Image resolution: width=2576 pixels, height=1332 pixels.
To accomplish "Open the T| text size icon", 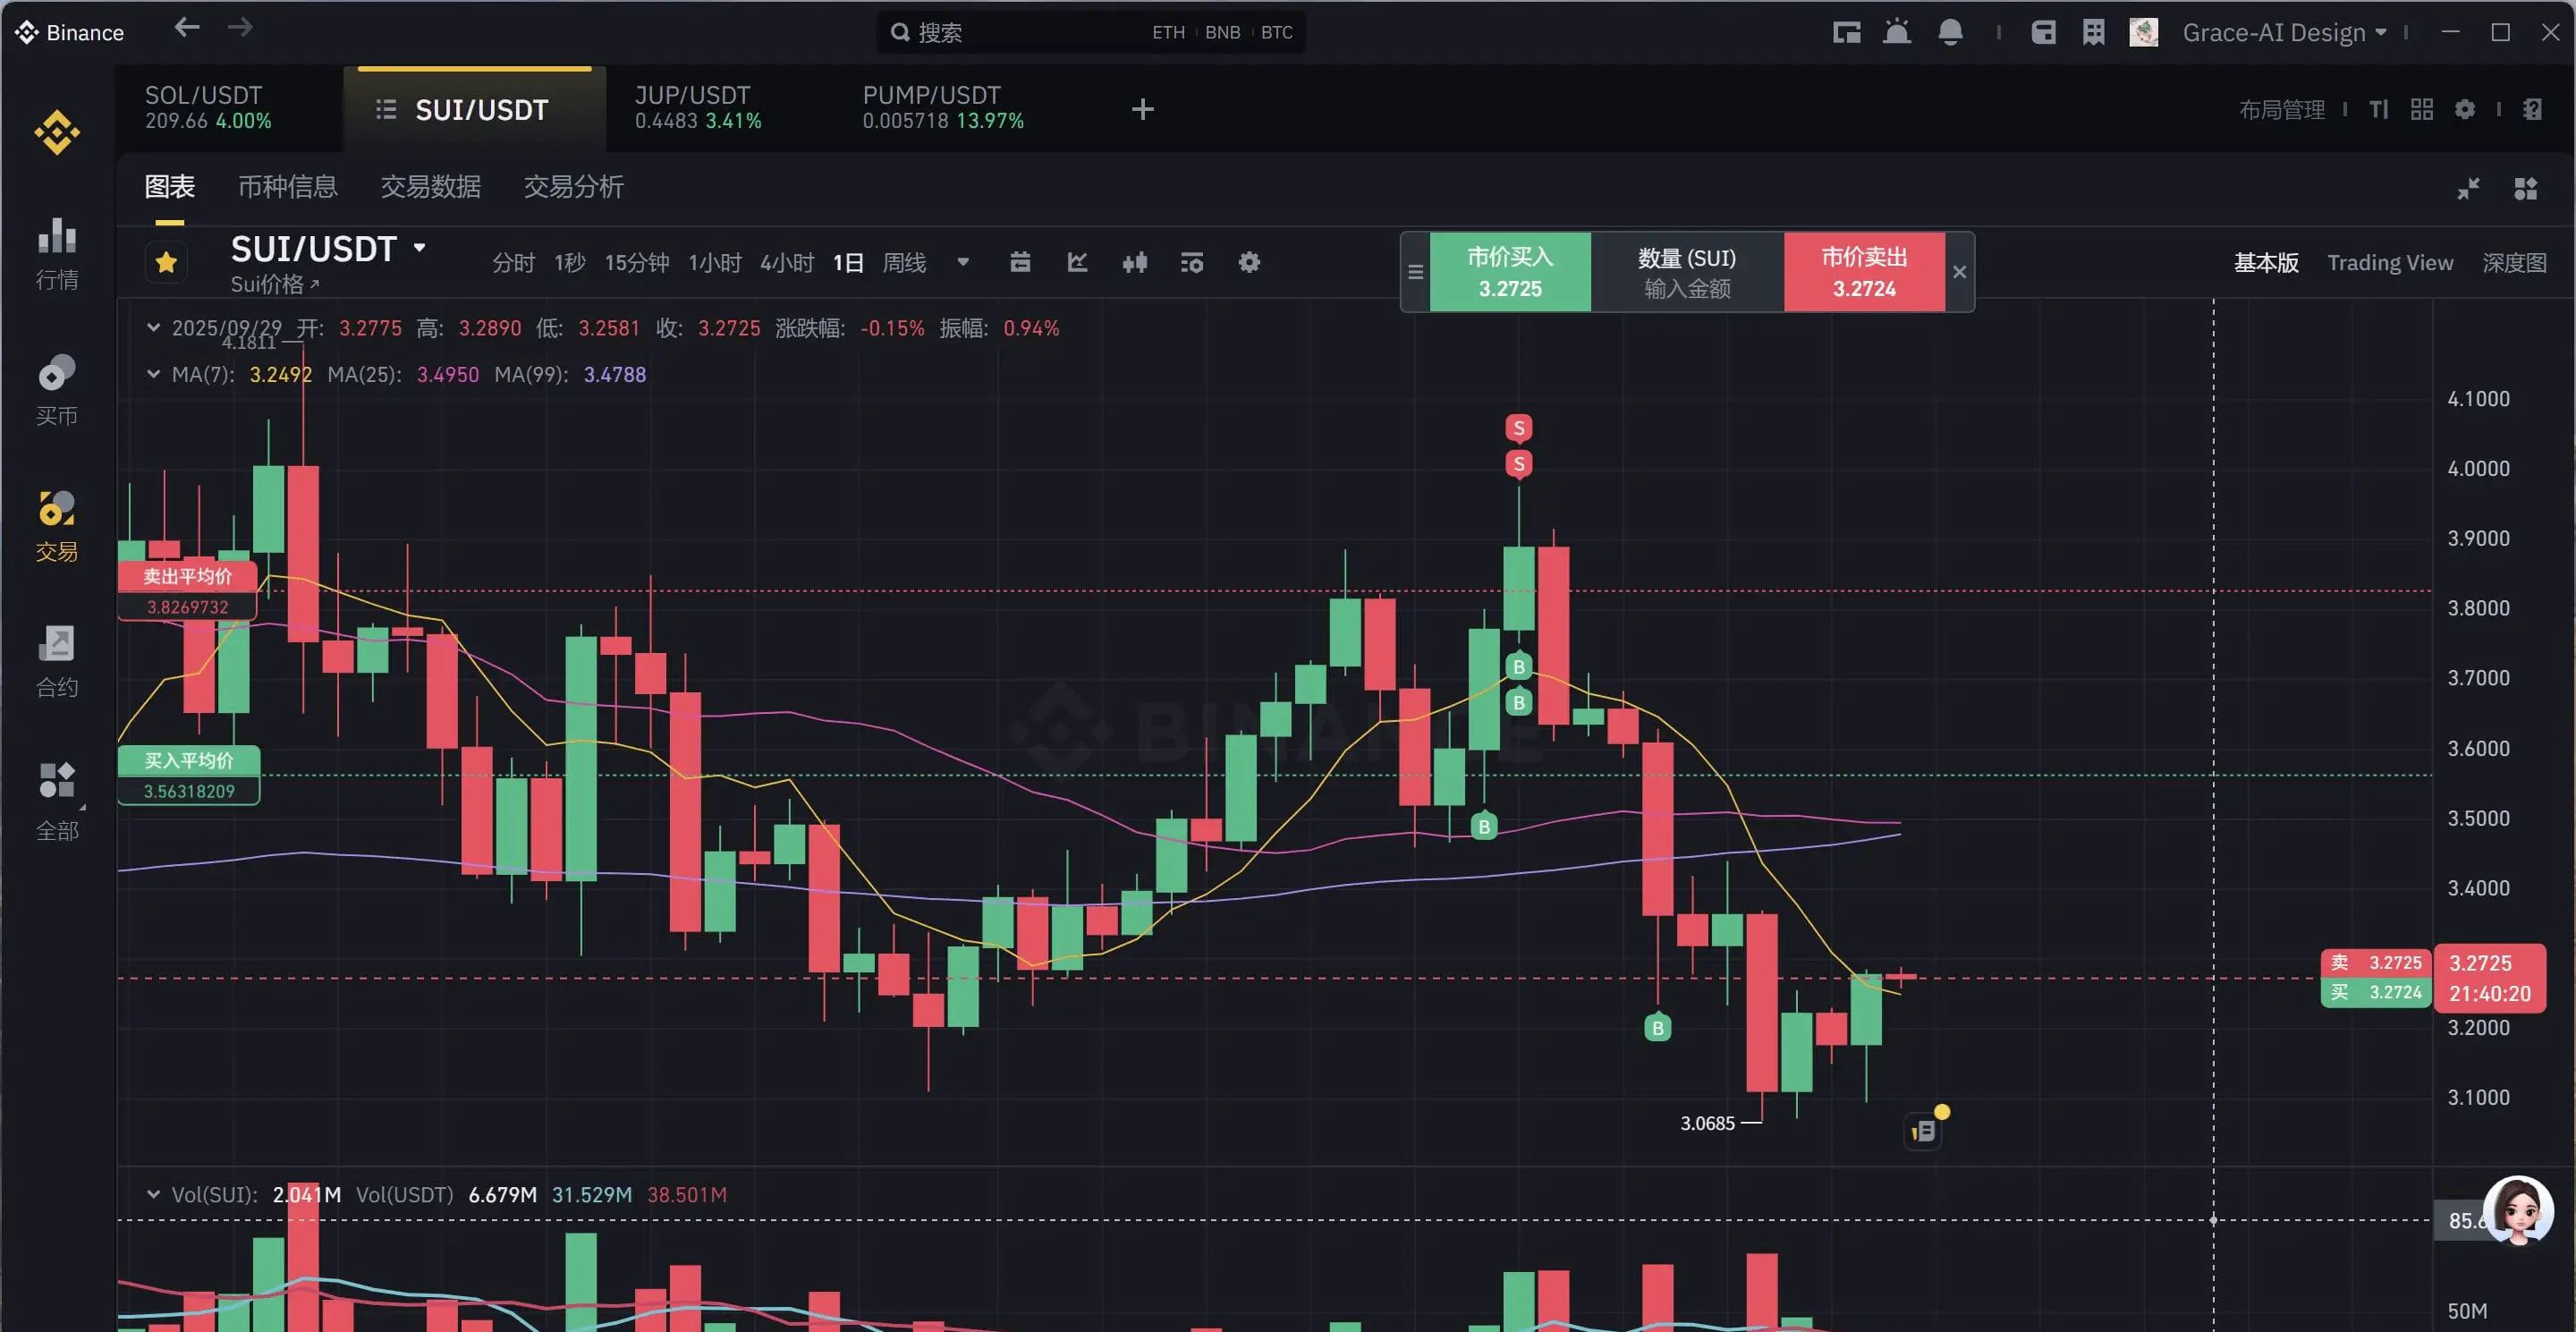I will point(2379,109).
